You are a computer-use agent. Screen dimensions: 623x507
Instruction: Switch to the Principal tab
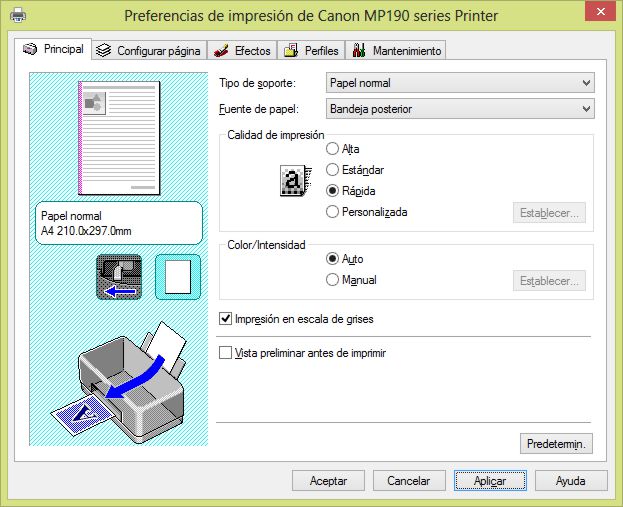point(53,49)
